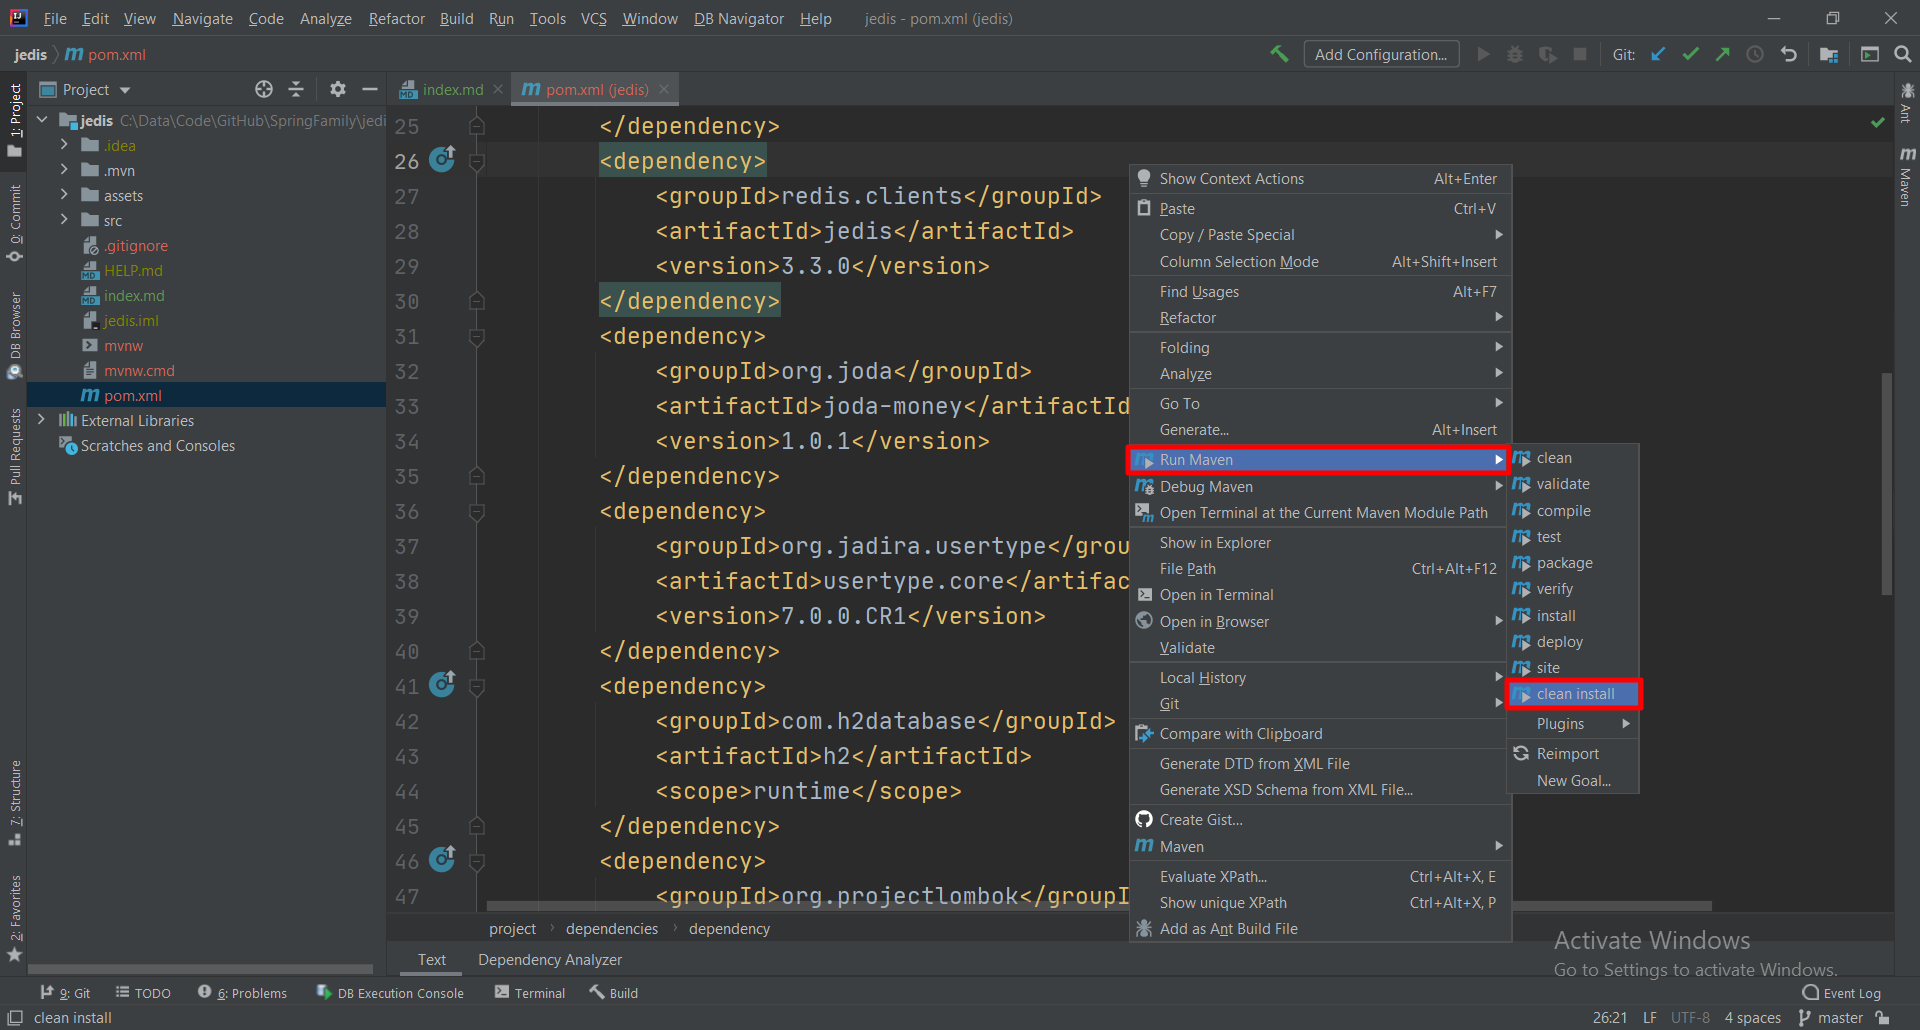
Task: Click the Search Everywhere magnifier icon
Action: 1902,54
